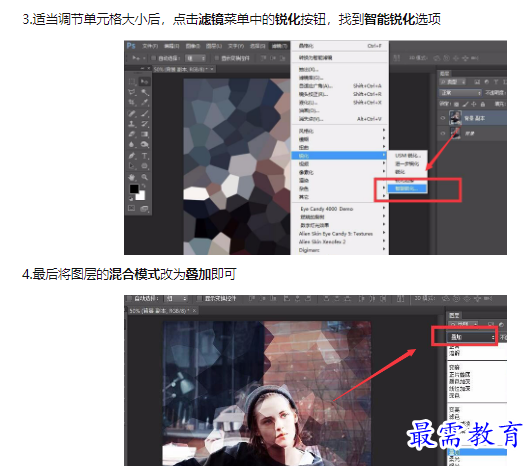This screenshot has width=531, height=466.
Task: Expand the Eye Candy 4000 Demo submenu
Action: [x=339, y=209]
